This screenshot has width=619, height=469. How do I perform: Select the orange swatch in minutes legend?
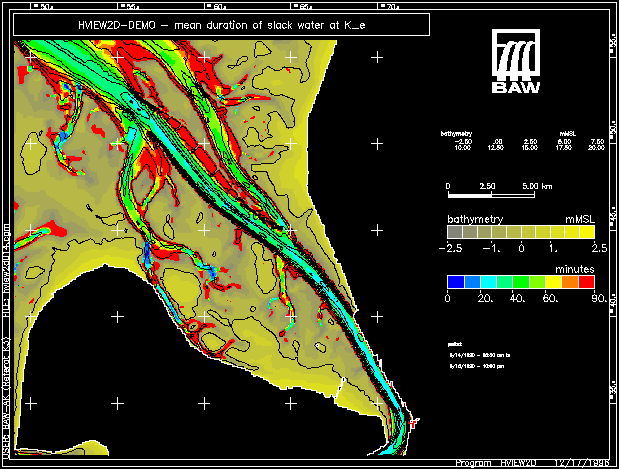570,282
